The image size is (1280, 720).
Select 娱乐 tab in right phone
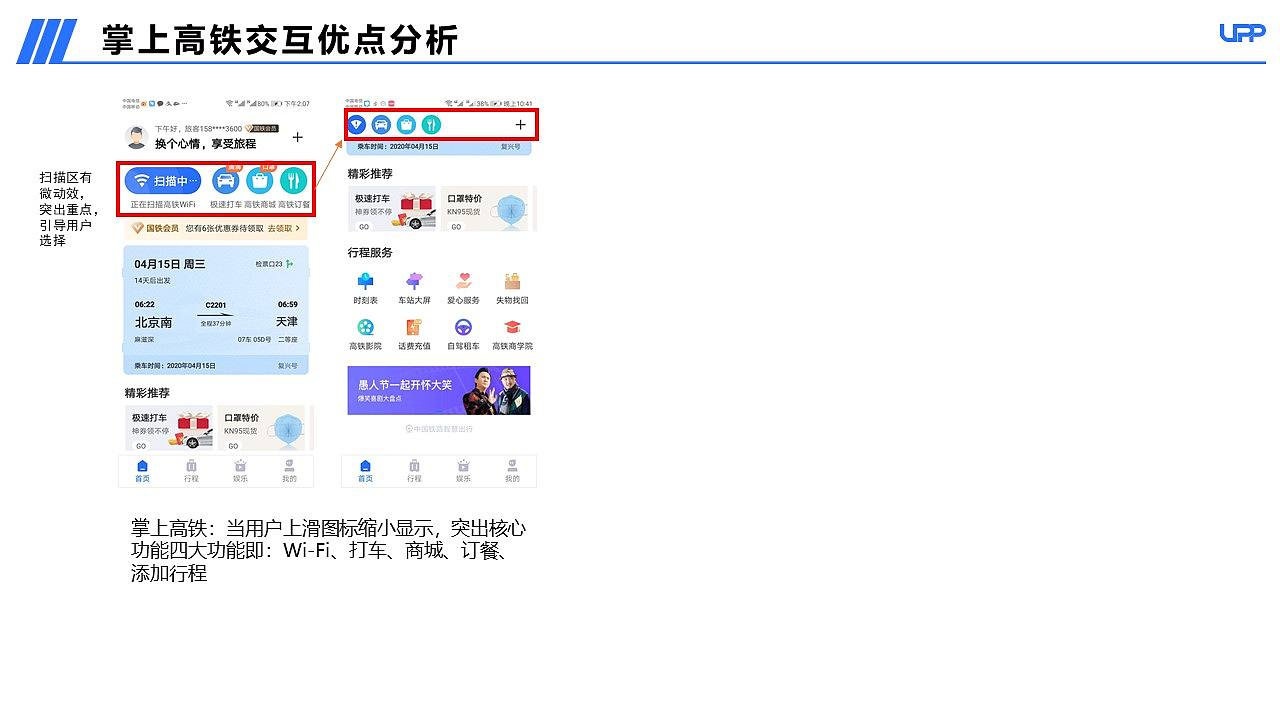(463, 471)
